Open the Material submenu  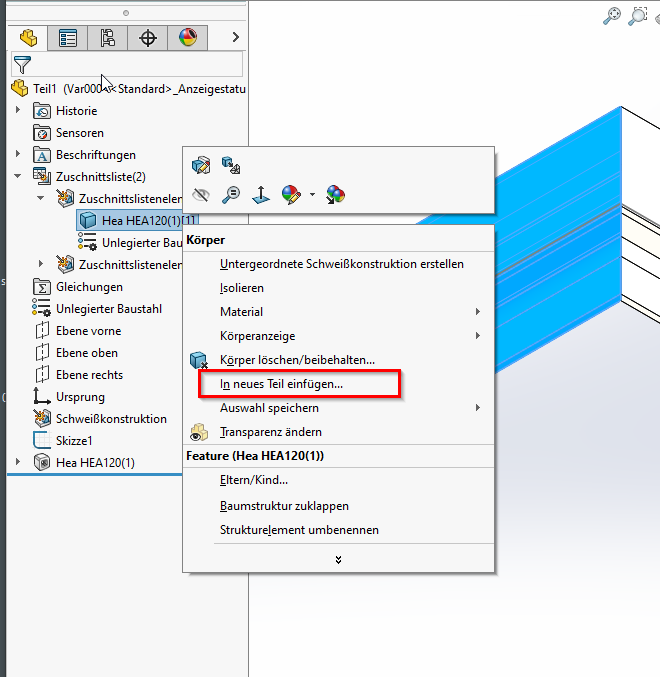pyautogui.click(x=338, y=312)
